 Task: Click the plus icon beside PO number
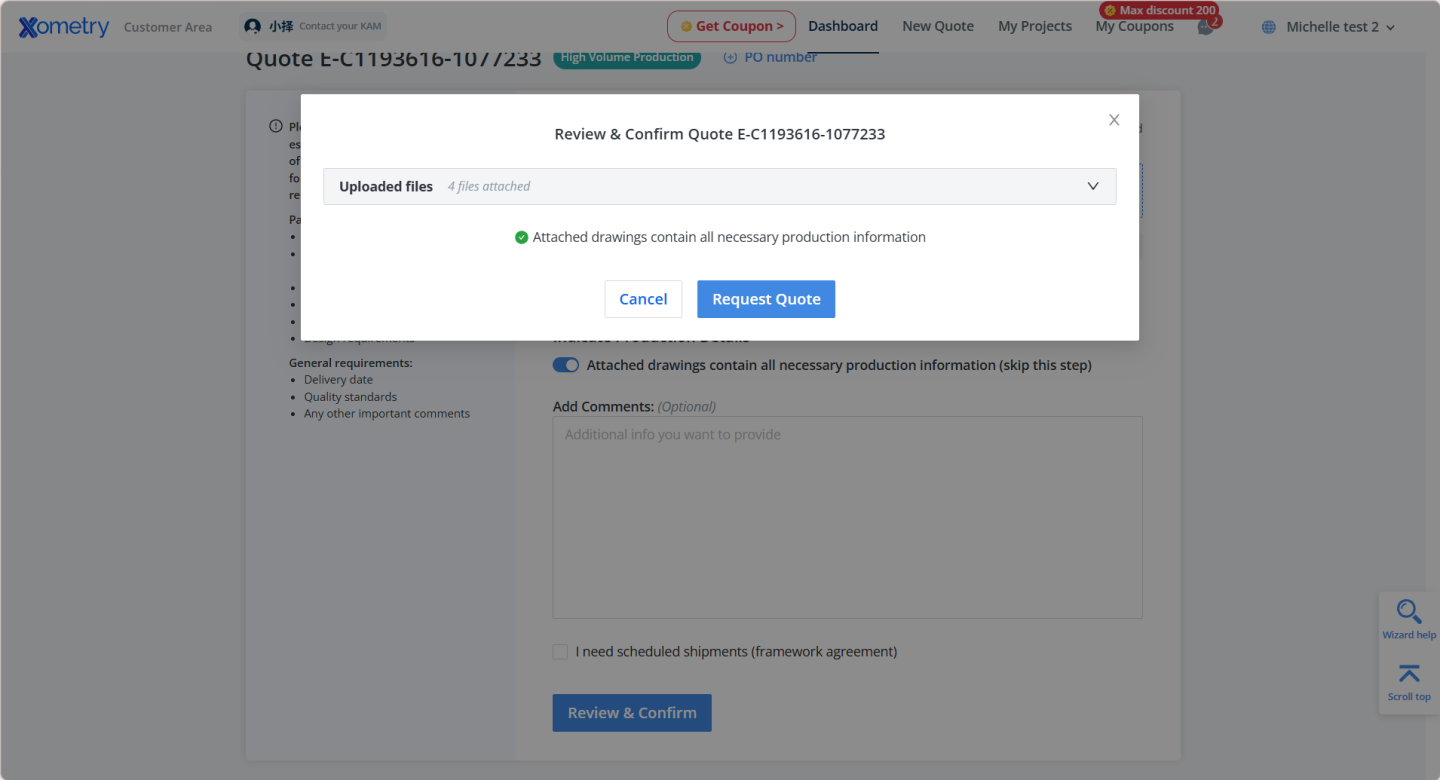pyautogui.click(x=730, y=57)
